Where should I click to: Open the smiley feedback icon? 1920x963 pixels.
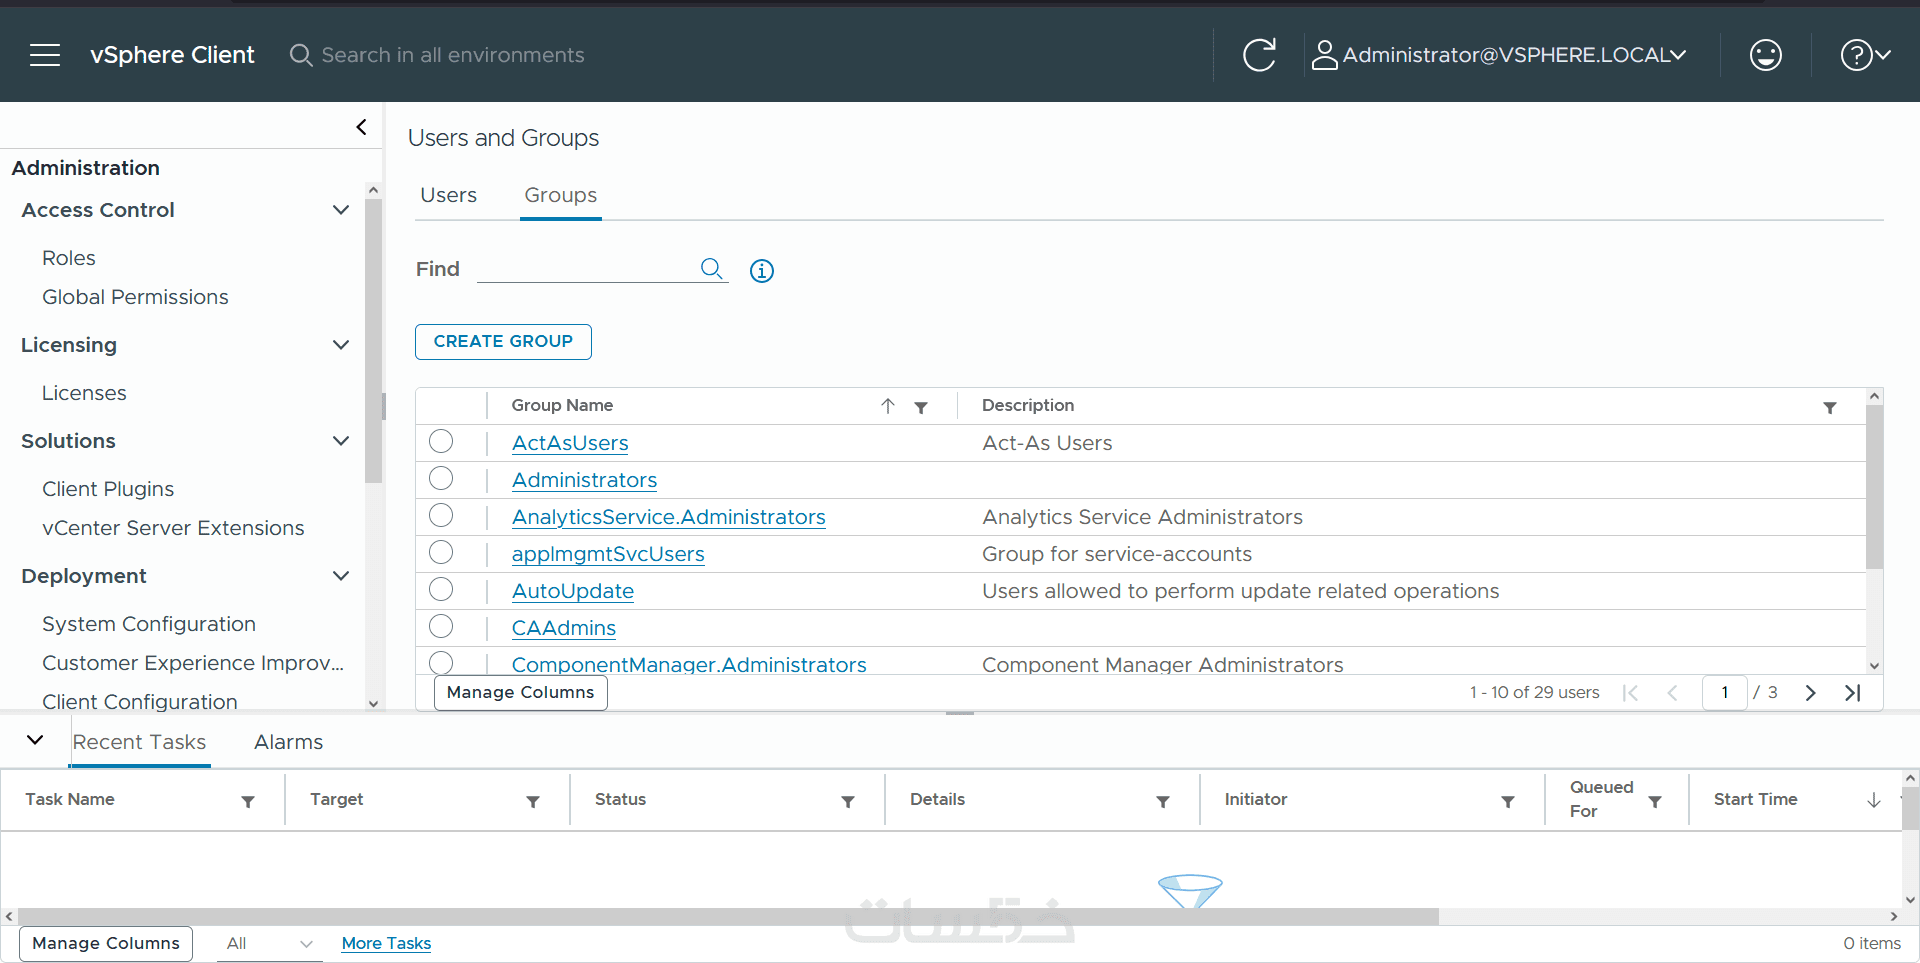(1765, 55)
